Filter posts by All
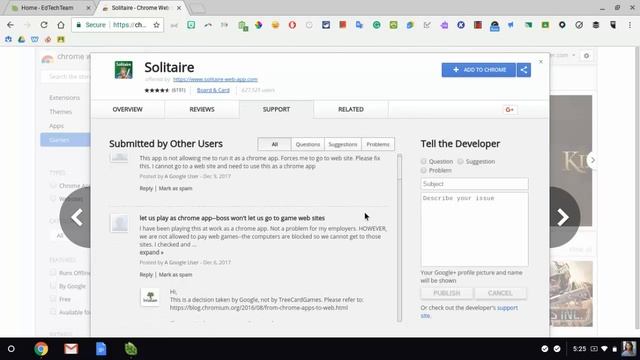The image size is (640, 360). (x=275, y=144)
